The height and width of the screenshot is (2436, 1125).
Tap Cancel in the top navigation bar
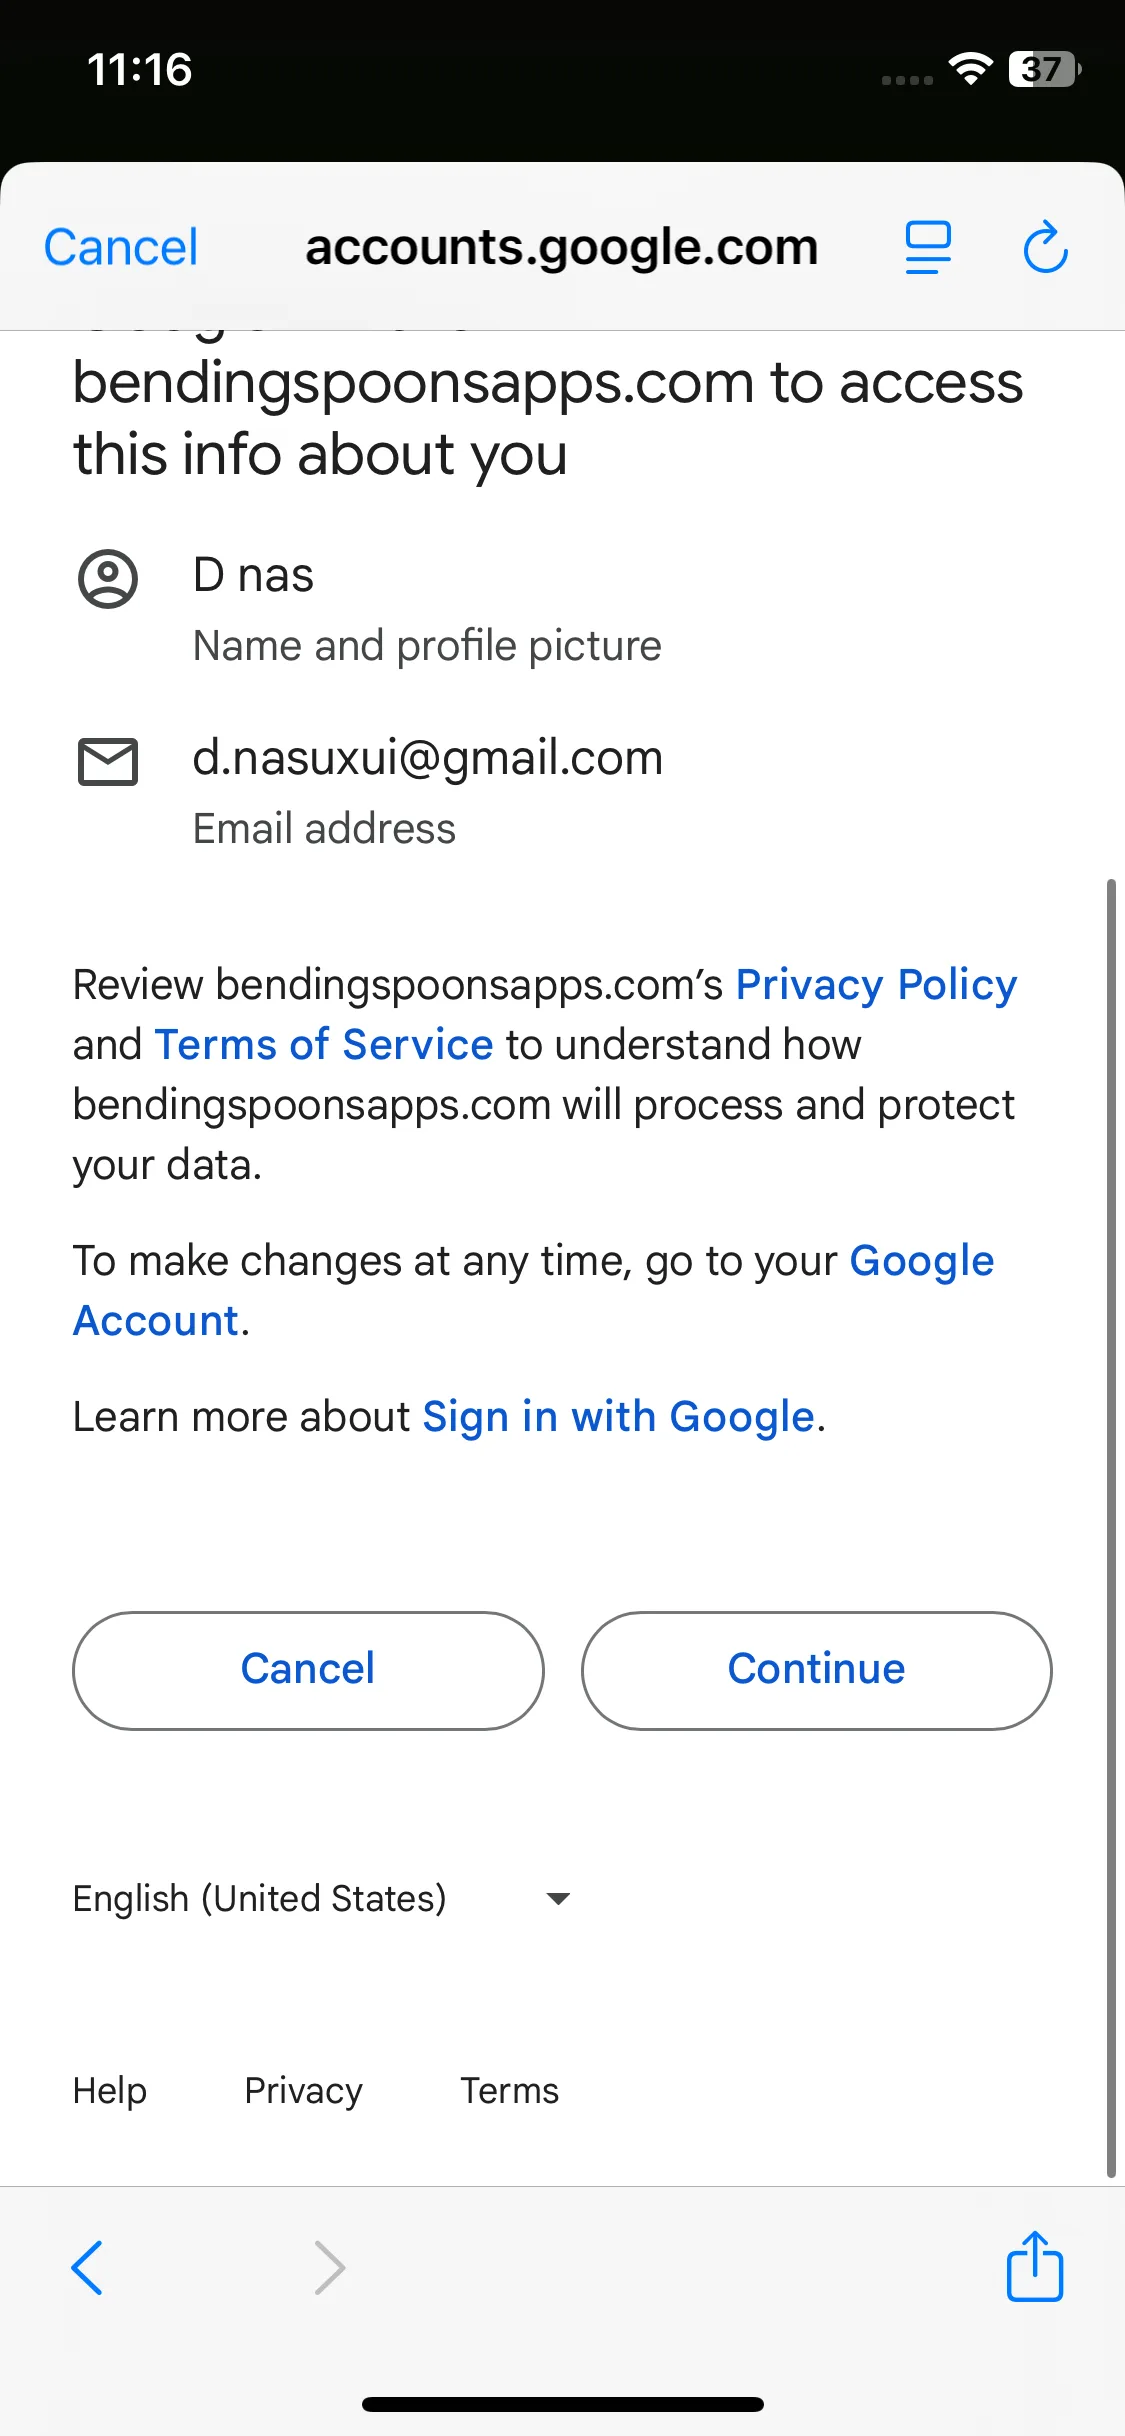pyautogui.click(x=121, y=247)
